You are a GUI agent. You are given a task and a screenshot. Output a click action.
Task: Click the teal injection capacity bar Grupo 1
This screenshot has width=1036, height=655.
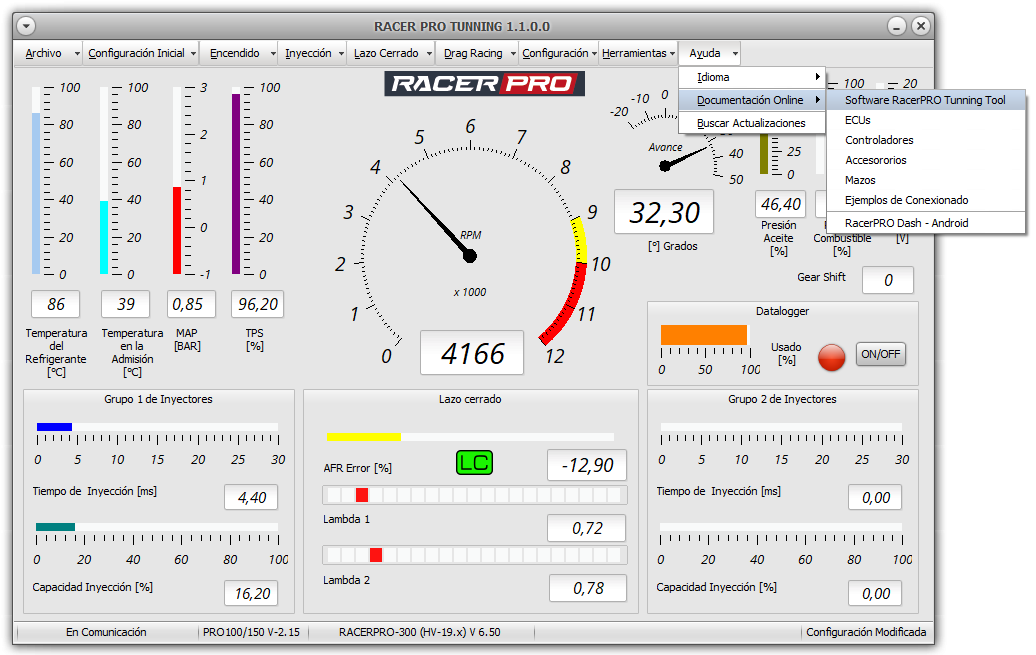pos(56,527)
